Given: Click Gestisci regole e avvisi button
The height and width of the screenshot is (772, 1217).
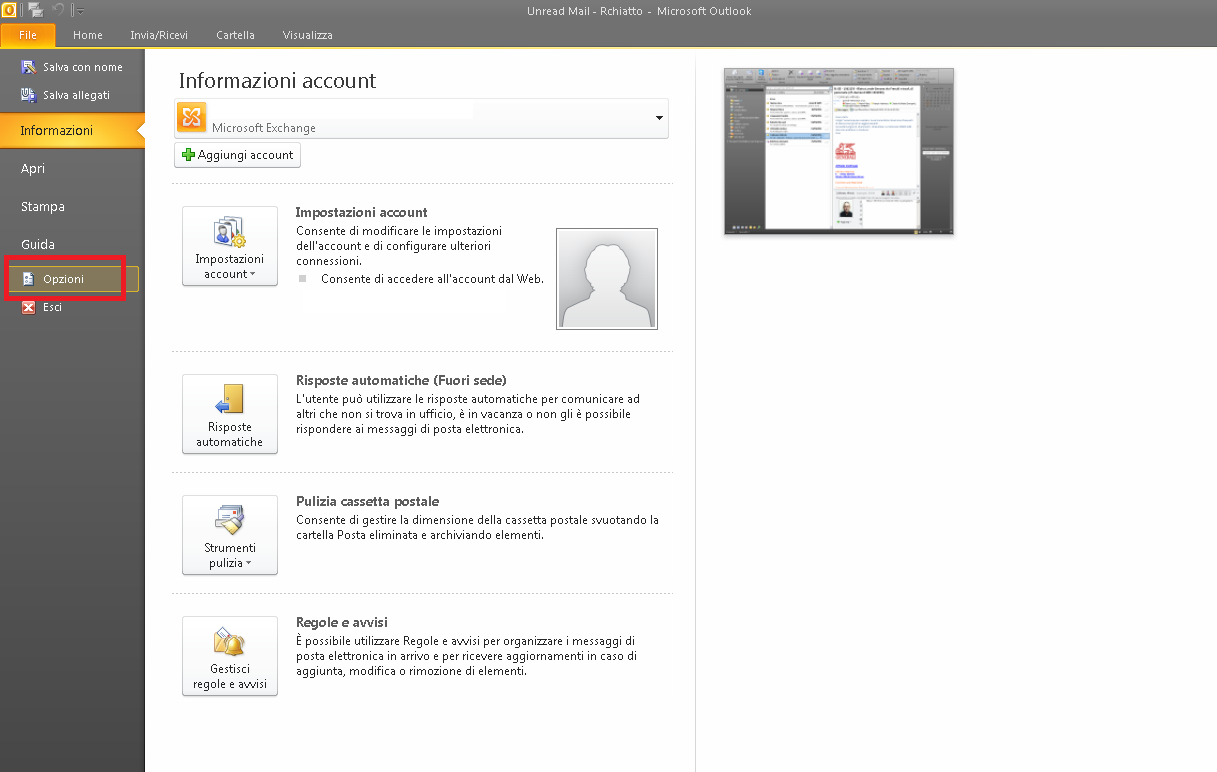Looking at the screenshot, I should pyautogui.click(x=230, y=656).
